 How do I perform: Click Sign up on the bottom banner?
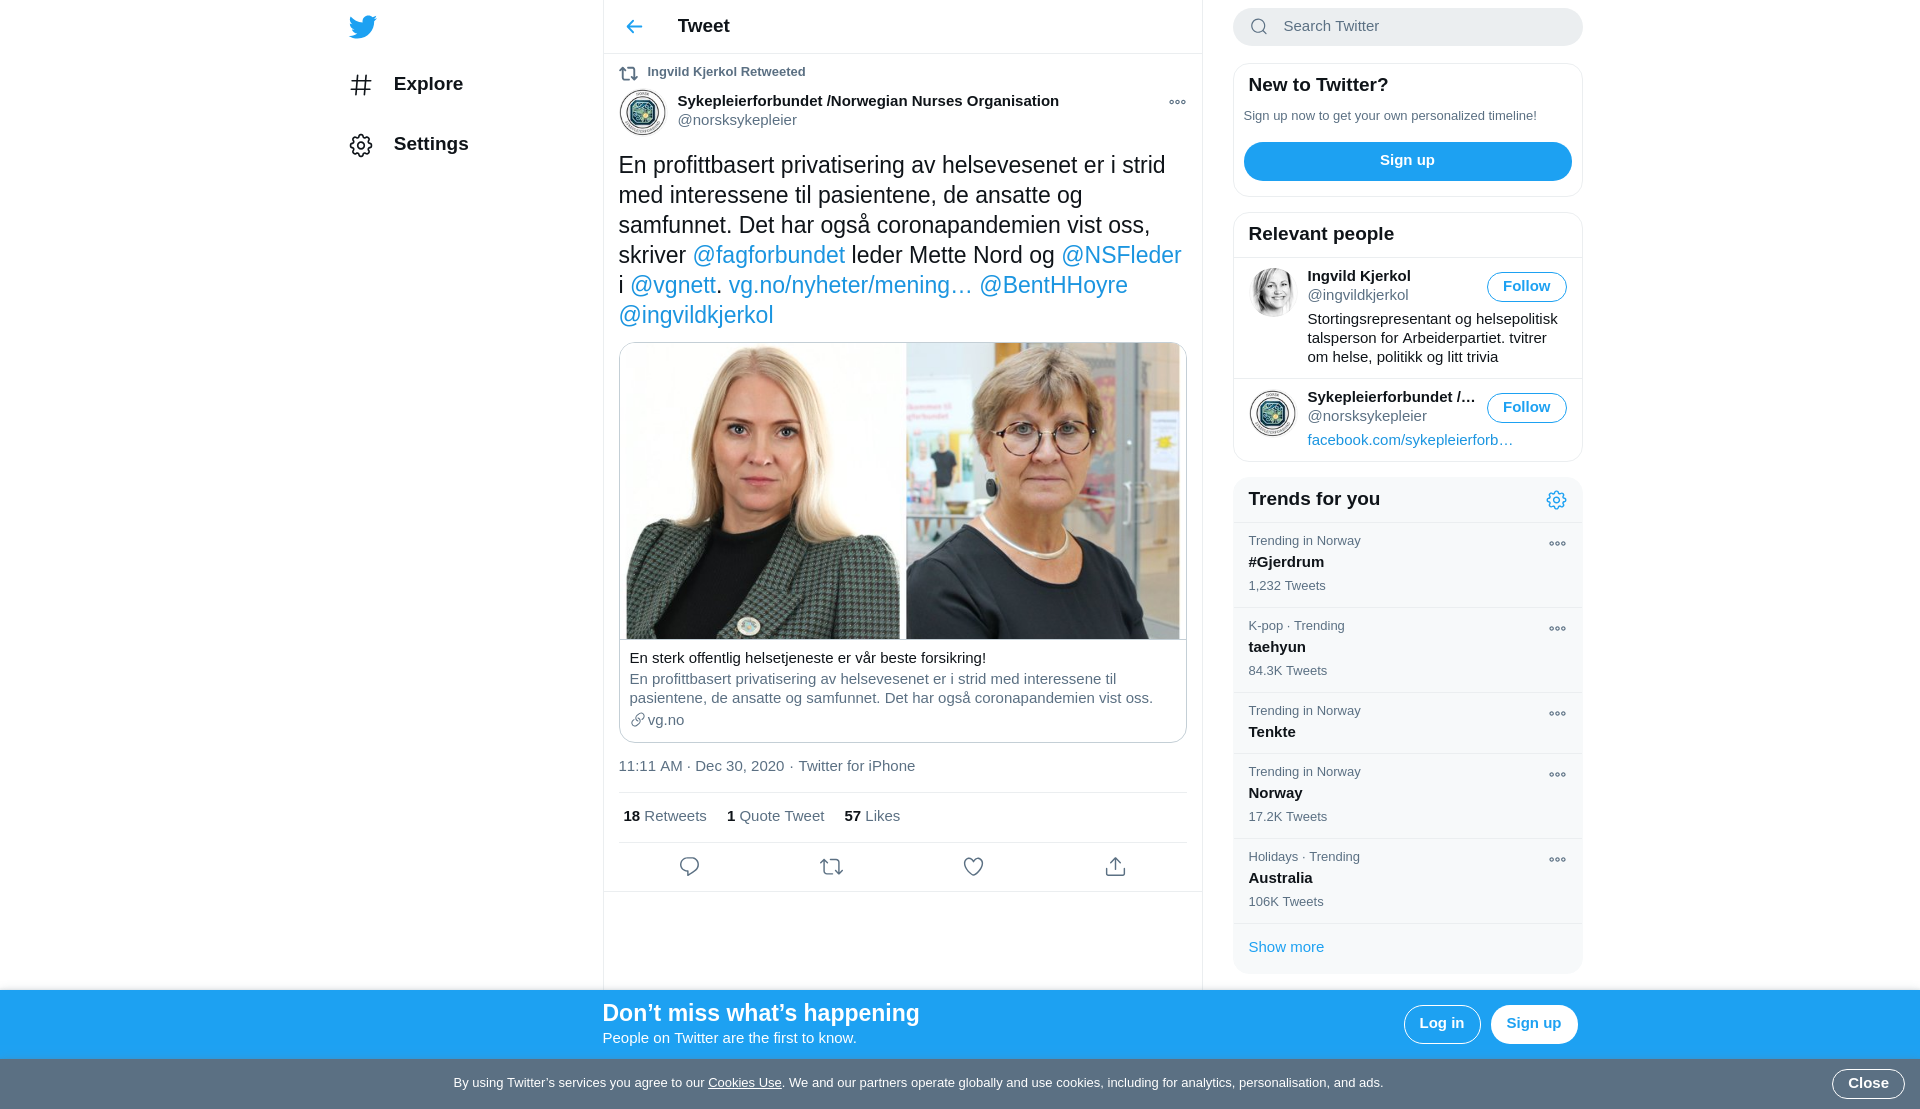(1533, 1024)
